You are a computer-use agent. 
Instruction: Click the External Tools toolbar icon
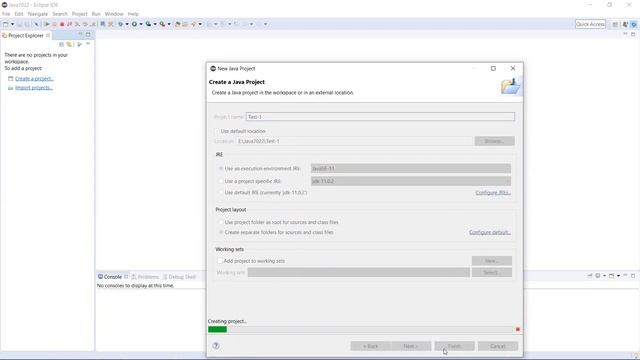pyautogui.click(x=162, y=24)
